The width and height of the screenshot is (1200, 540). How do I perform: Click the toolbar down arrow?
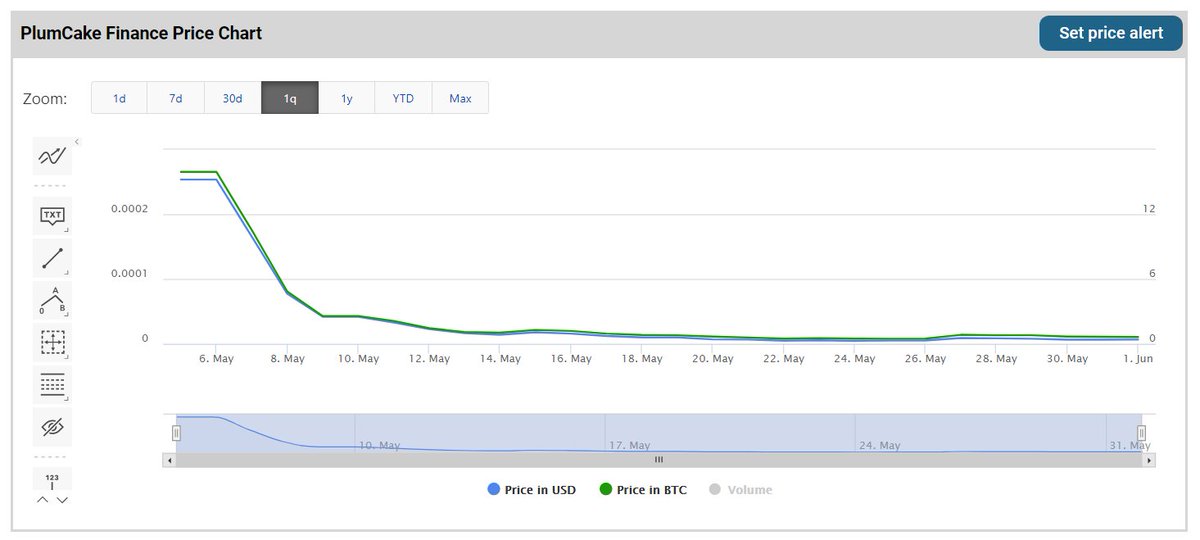click(62, 500)
